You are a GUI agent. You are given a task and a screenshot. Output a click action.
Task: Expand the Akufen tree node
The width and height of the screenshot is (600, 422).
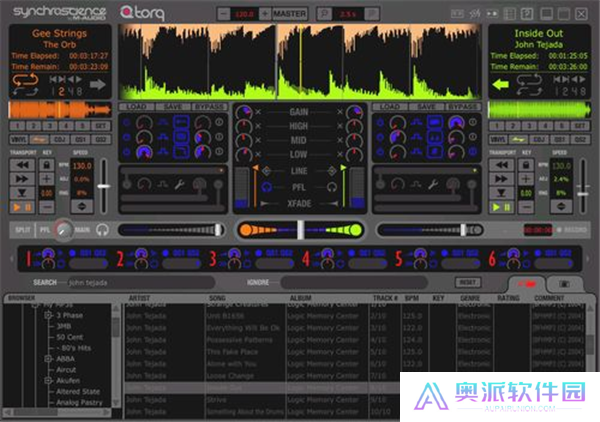click(x=48, y=381)
